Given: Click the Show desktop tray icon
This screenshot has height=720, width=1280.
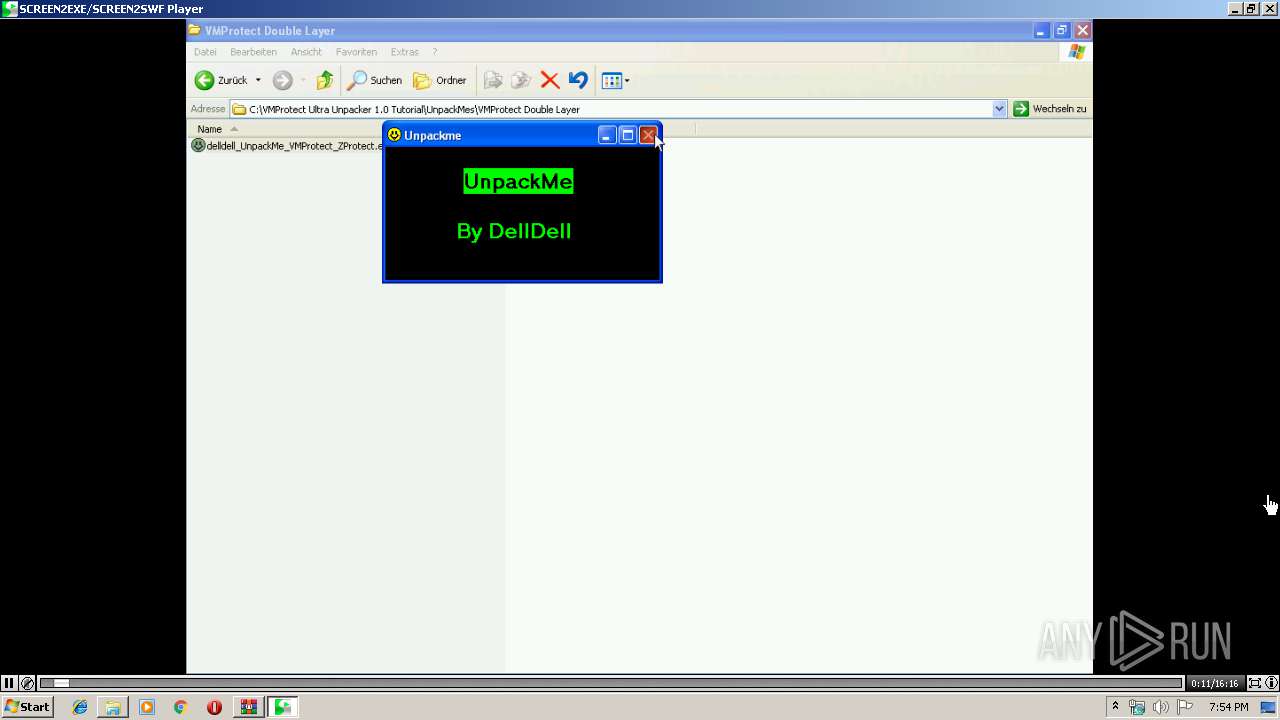Looking at the screenshot, I should click(x=1268, y=707).
